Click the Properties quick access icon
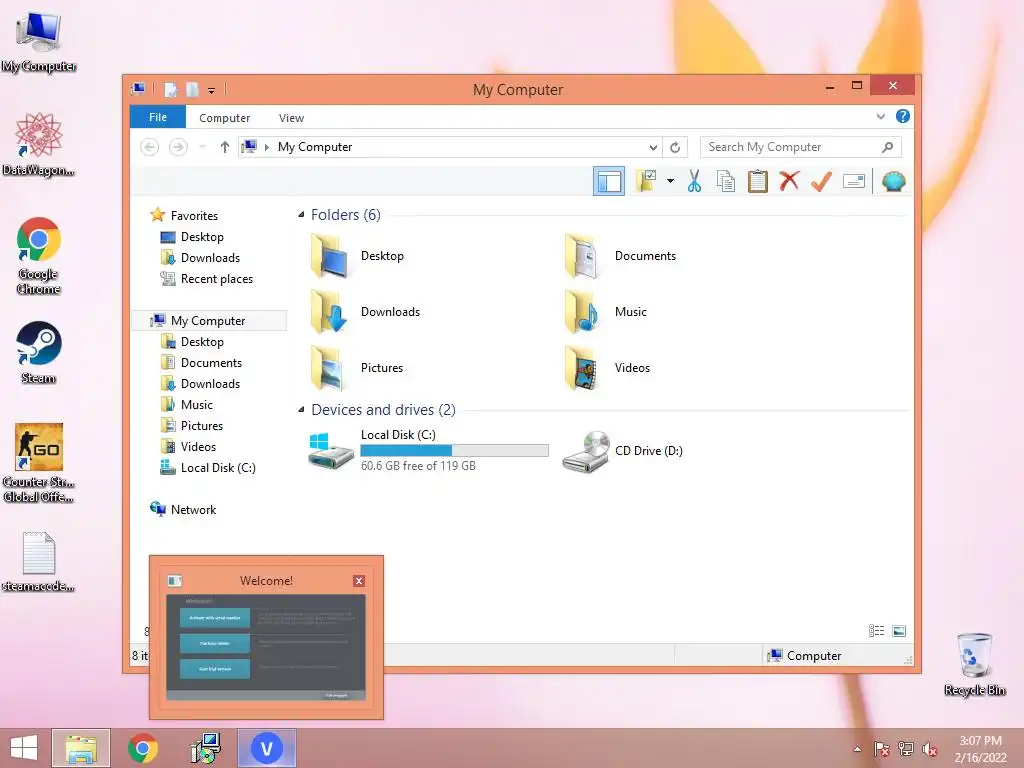The height and width of the screenshot is (768, 1024). pyautogui.click(x=170, y=89)
